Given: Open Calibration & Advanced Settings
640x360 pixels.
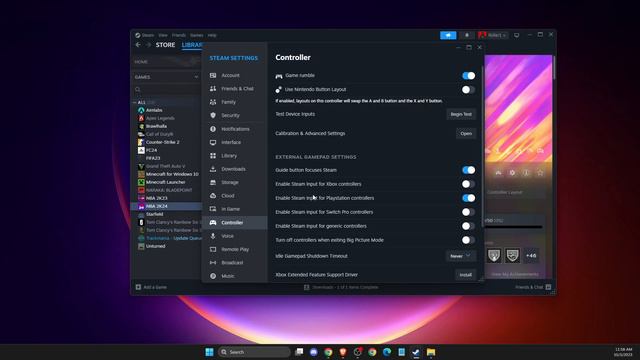Looking at the screenshot, I should [466, 133].
